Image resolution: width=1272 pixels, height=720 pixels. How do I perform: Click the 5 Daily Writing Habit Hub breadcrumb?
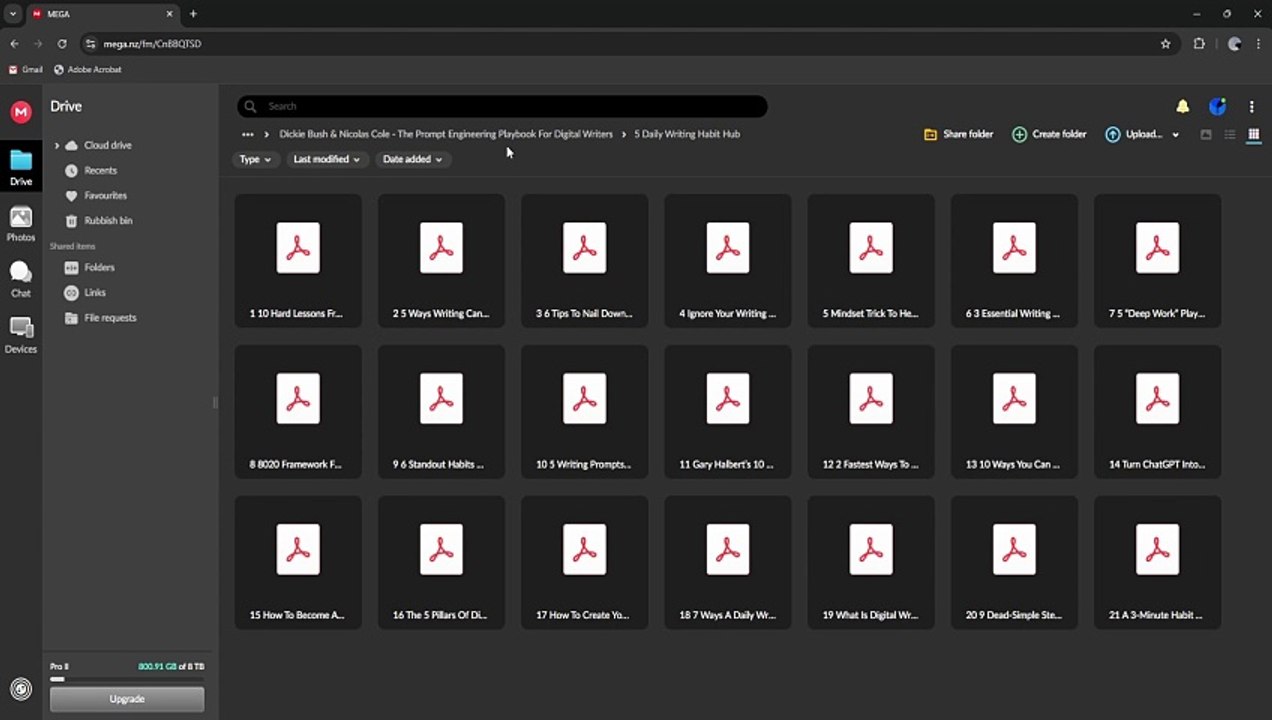(x=687, y=134)
